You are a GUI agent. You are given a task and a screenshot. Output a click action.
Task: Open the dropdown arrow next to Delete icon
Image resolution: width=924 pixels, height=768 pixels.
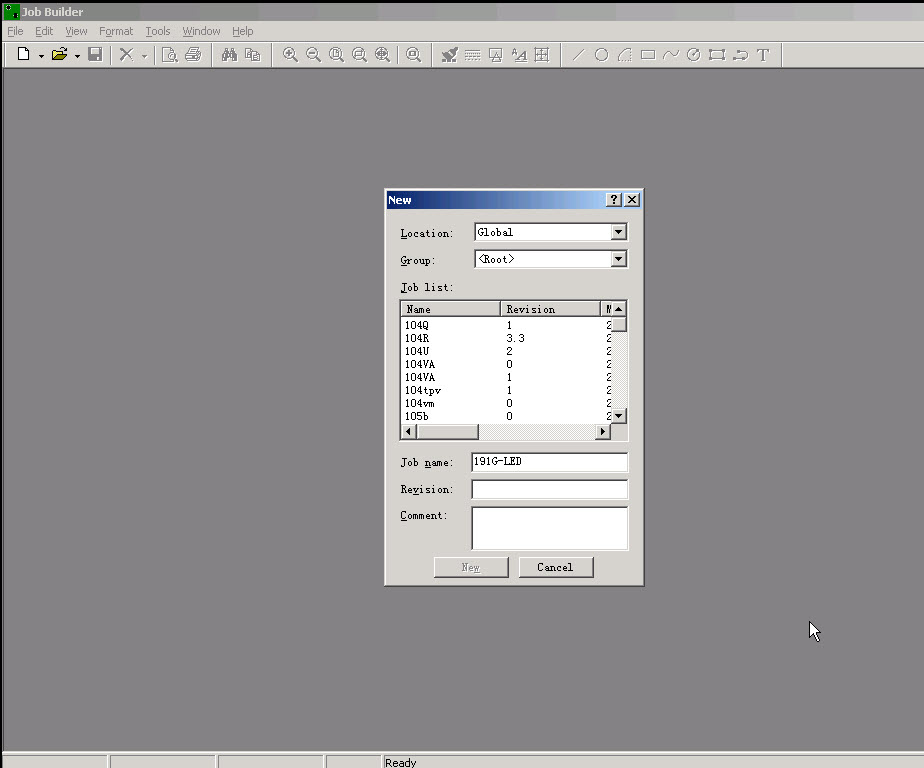[x=144, y=56]
